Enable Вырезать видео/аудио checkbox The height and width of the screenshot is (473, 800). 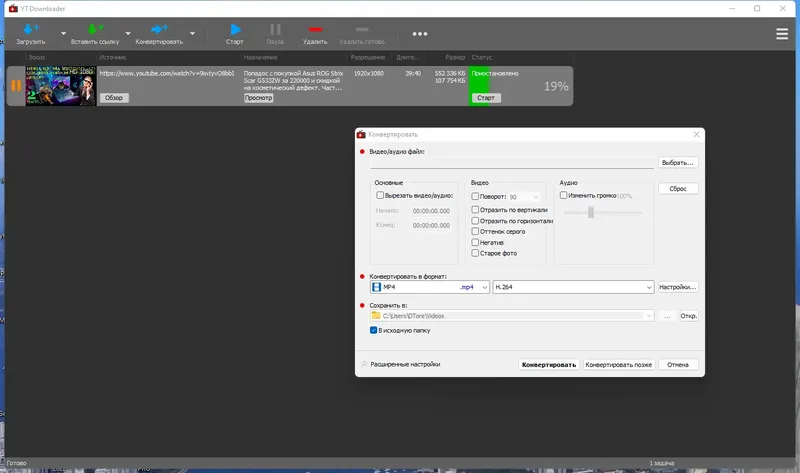pos(380,195)
